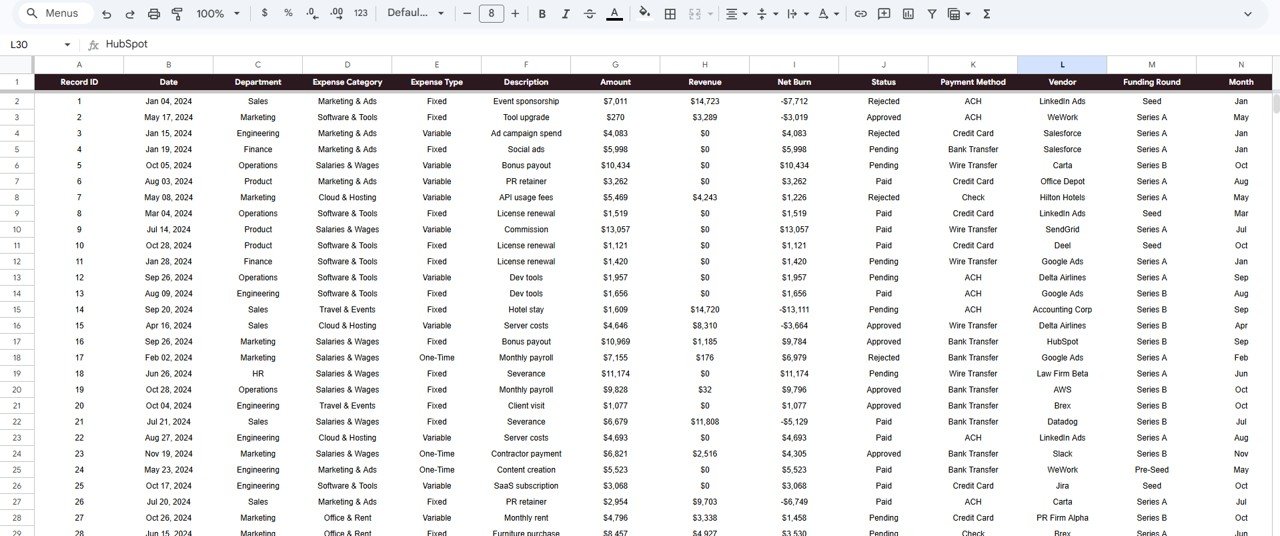Select the Payment Method header cell
1280x536 pixels.
point(973,82)
